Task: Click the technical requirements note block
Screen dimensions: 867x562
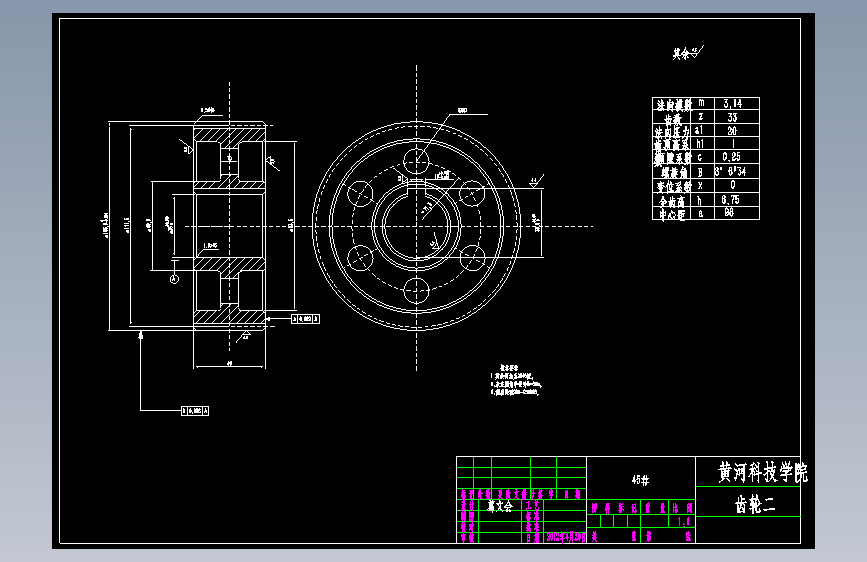Action: point(516,379)
